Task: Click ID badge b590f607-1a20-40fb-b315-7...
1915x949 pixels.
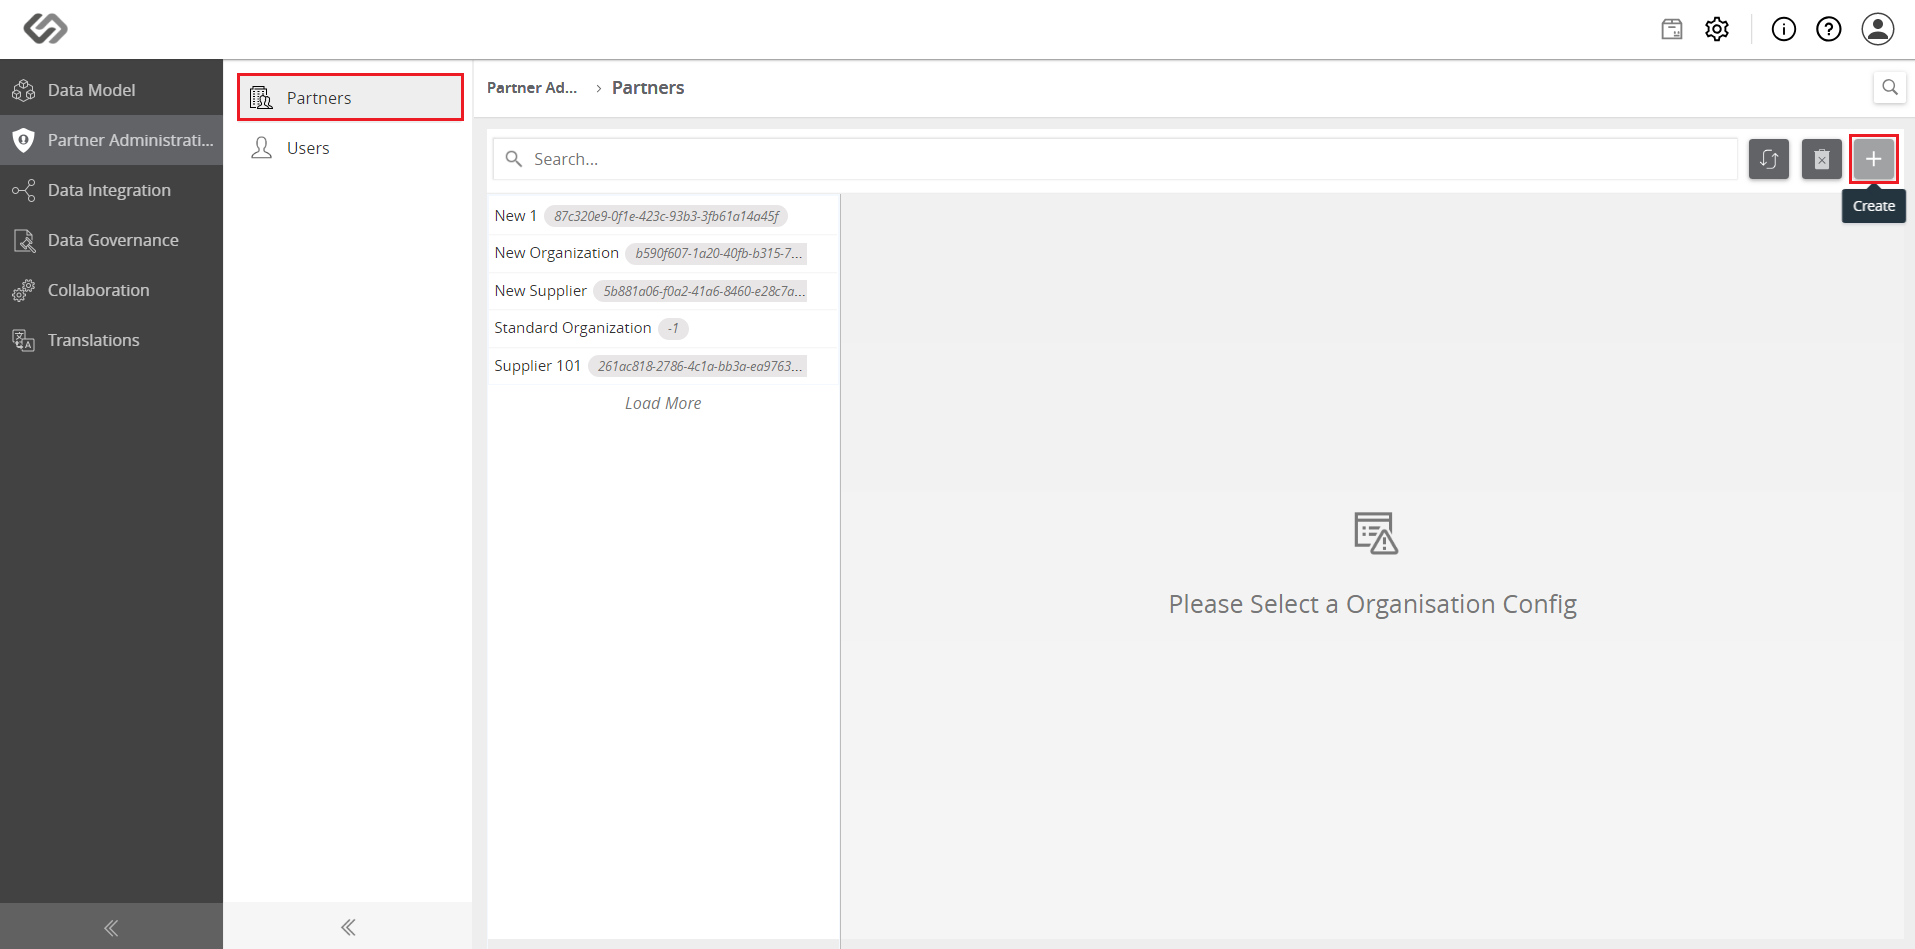Action: [717, 253]
